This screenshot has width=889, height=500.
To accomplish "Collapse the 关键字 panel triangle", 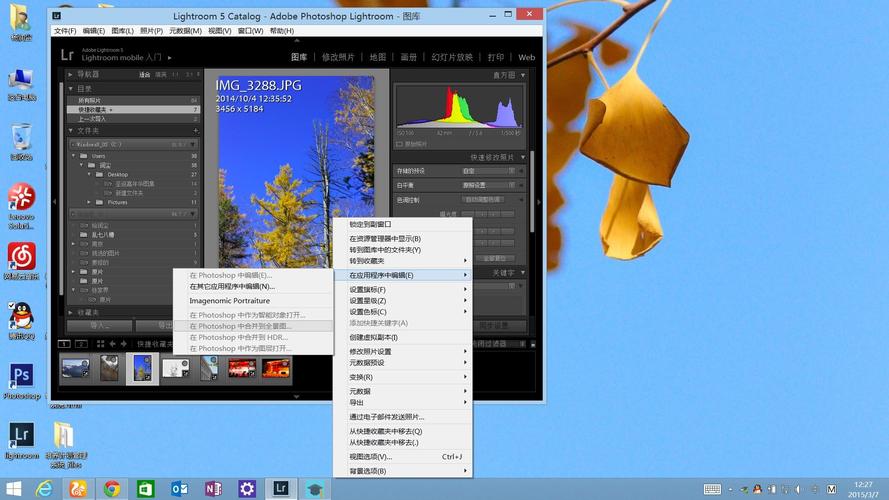I will tap(523, 273).
